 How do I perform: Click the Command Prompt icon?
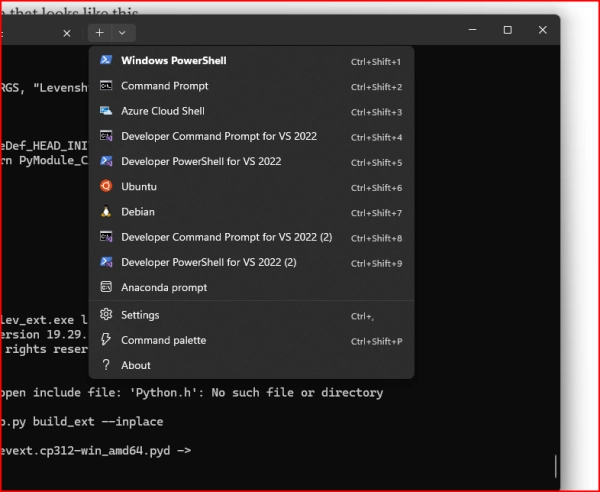[x=105, y=86]
